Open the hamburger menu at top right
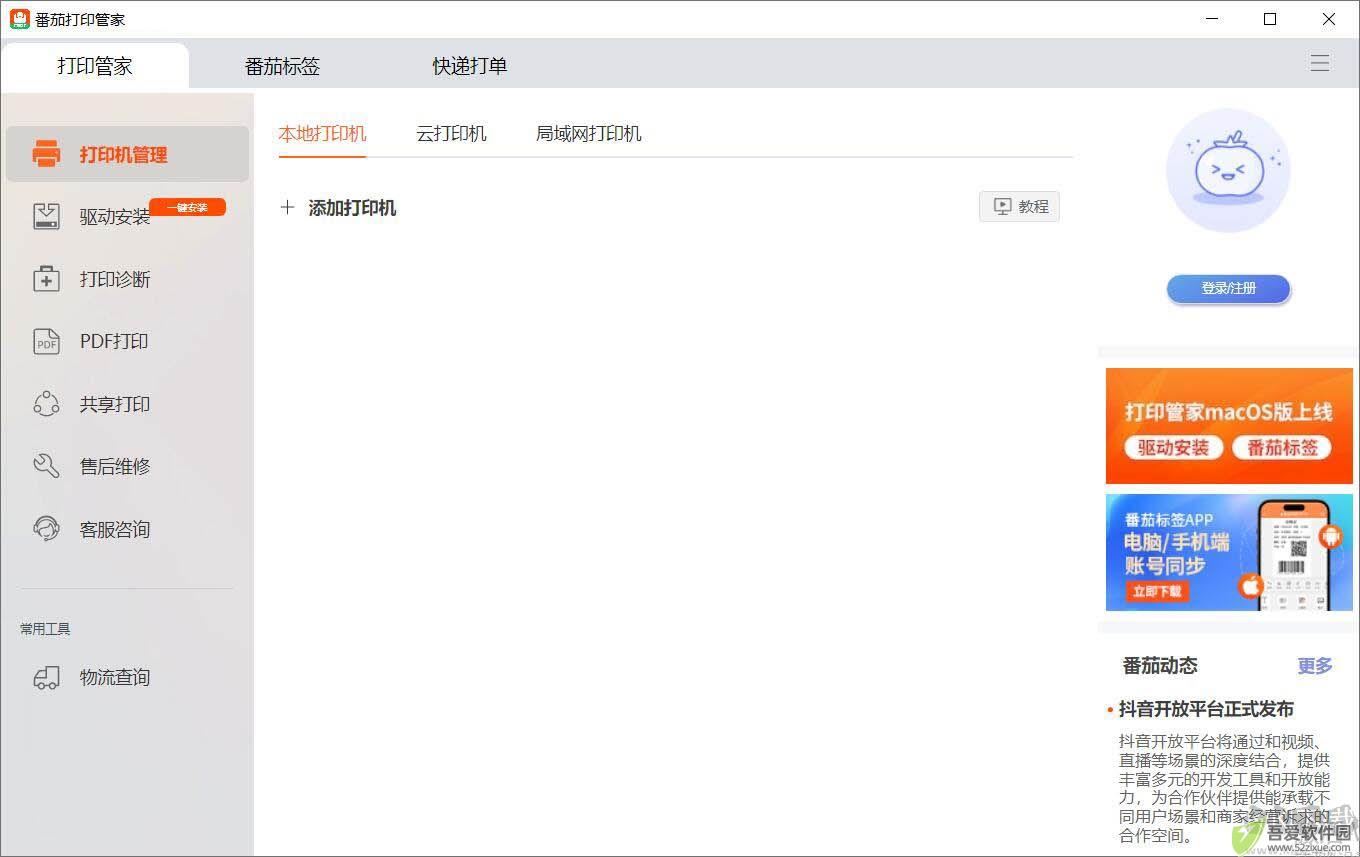The width and height of the screenshot is (1360, 857). tap(1320, 63)
